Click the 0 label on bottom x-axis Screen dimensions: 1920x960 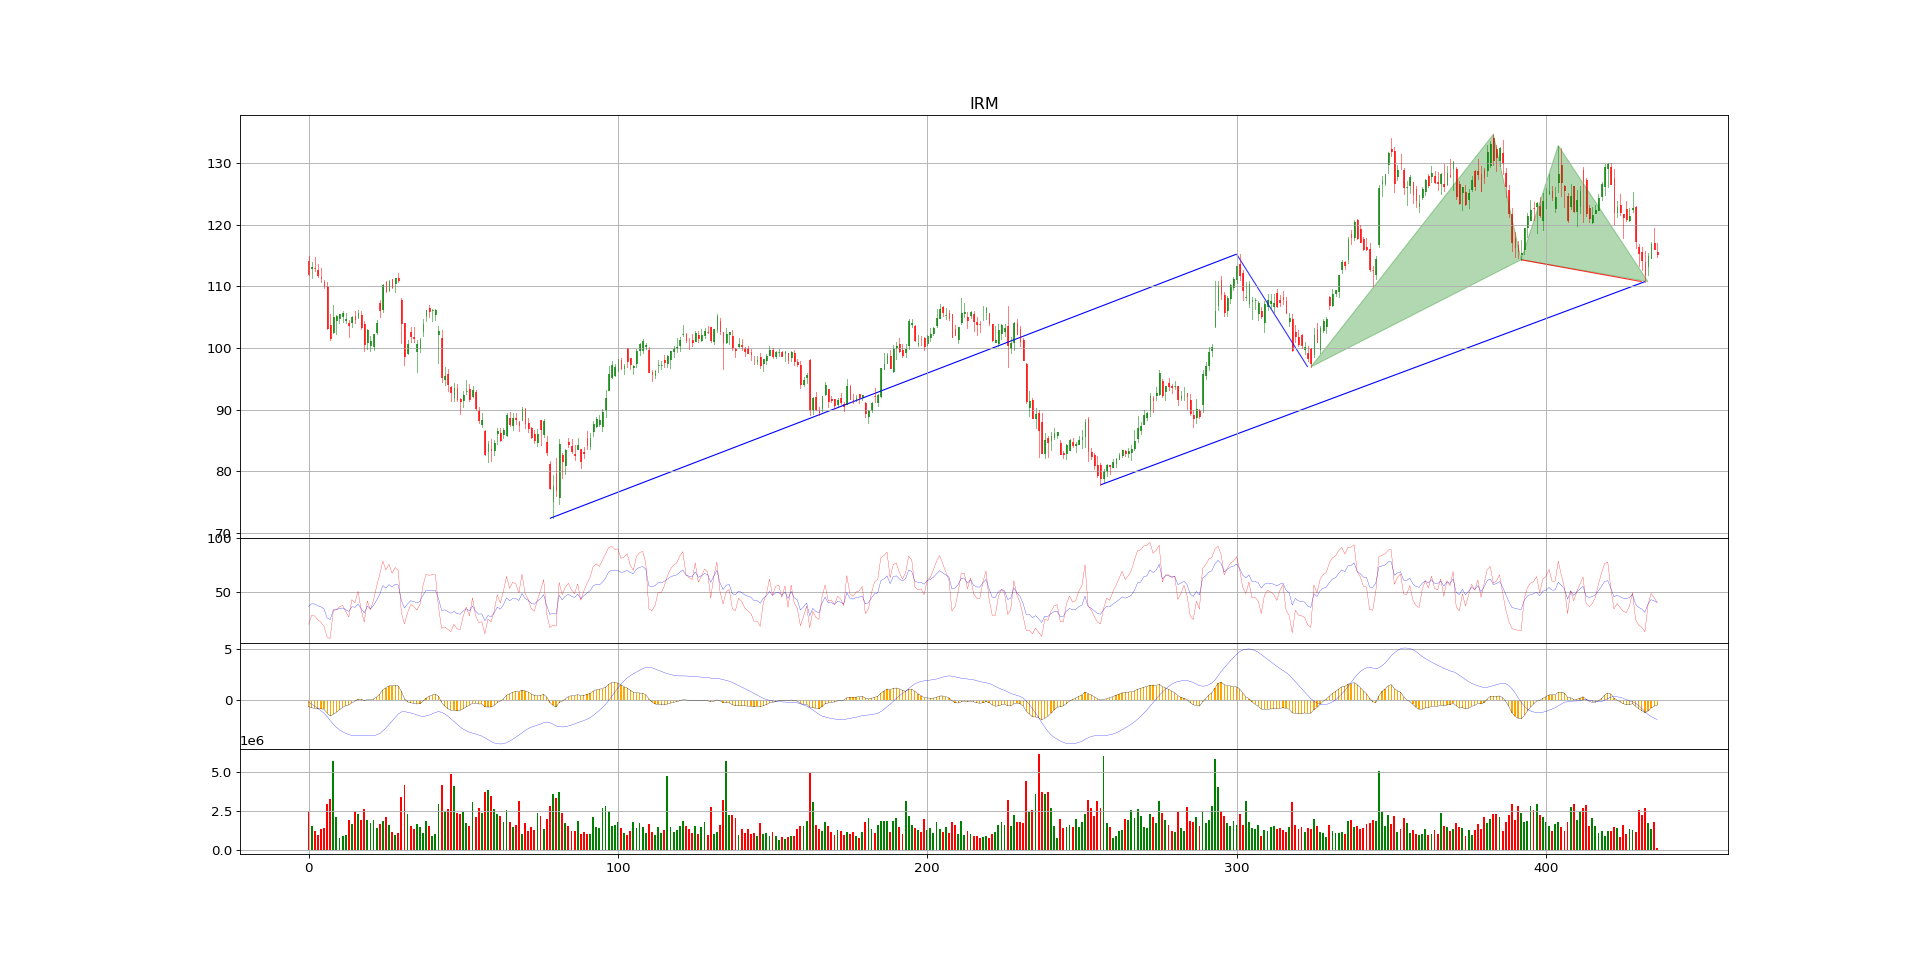pyautogui.click(x=309, y=869)
